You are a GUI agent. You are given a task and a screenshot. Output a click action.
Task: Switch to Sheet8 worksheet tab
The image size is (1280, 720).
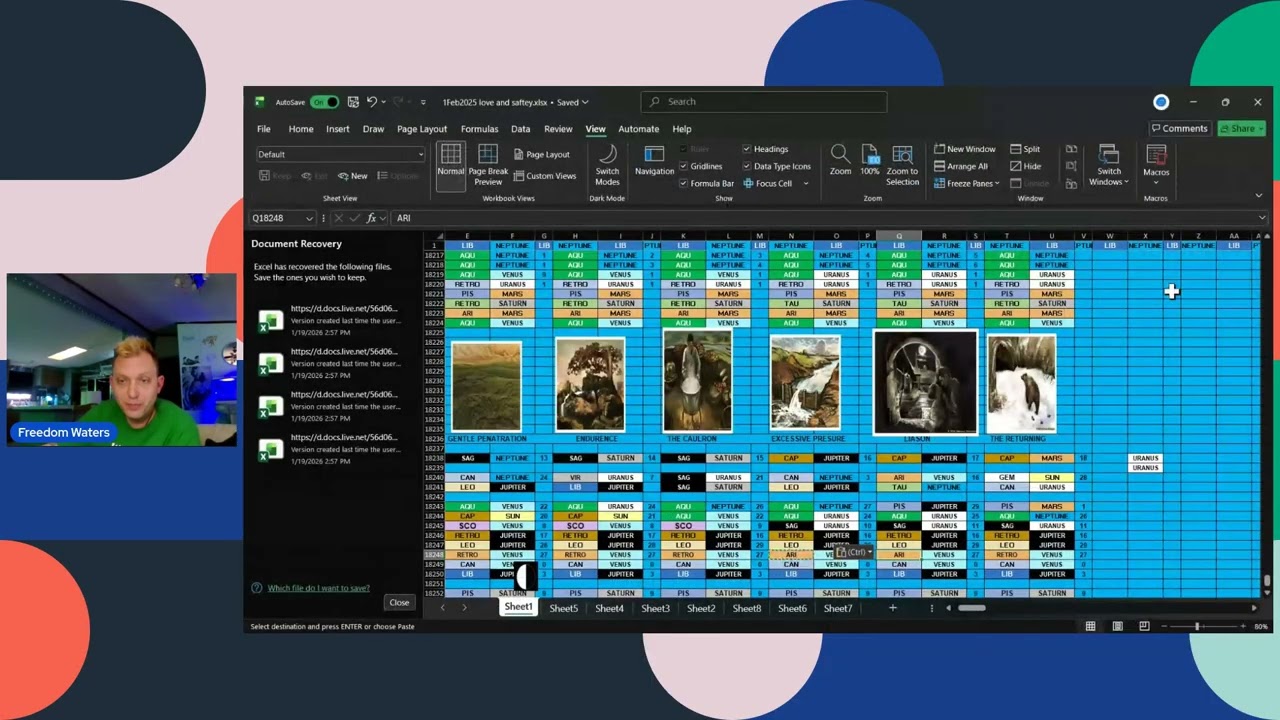click(x=746, y=608)
